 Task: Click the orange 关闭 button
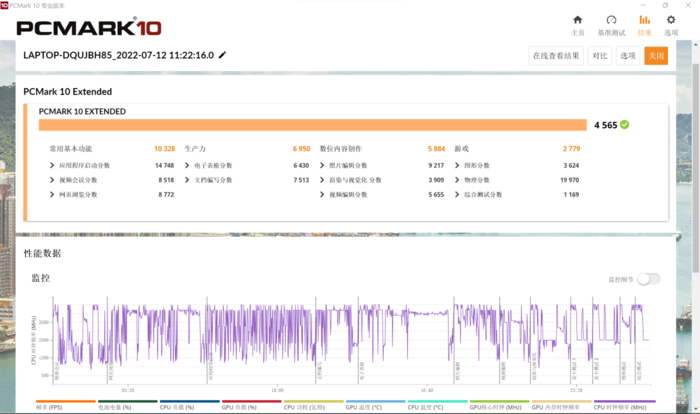(656, 56)
